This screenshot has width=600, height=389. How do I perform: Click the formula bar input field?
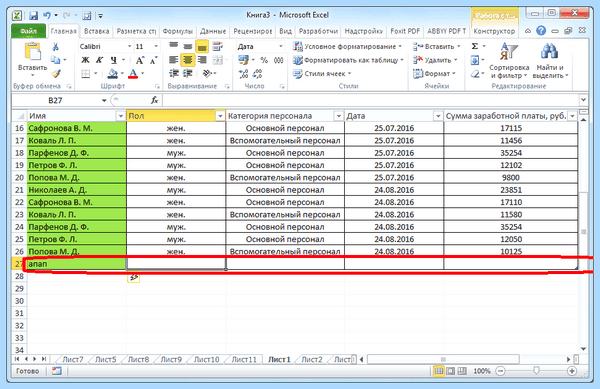[x=370, y=100]
